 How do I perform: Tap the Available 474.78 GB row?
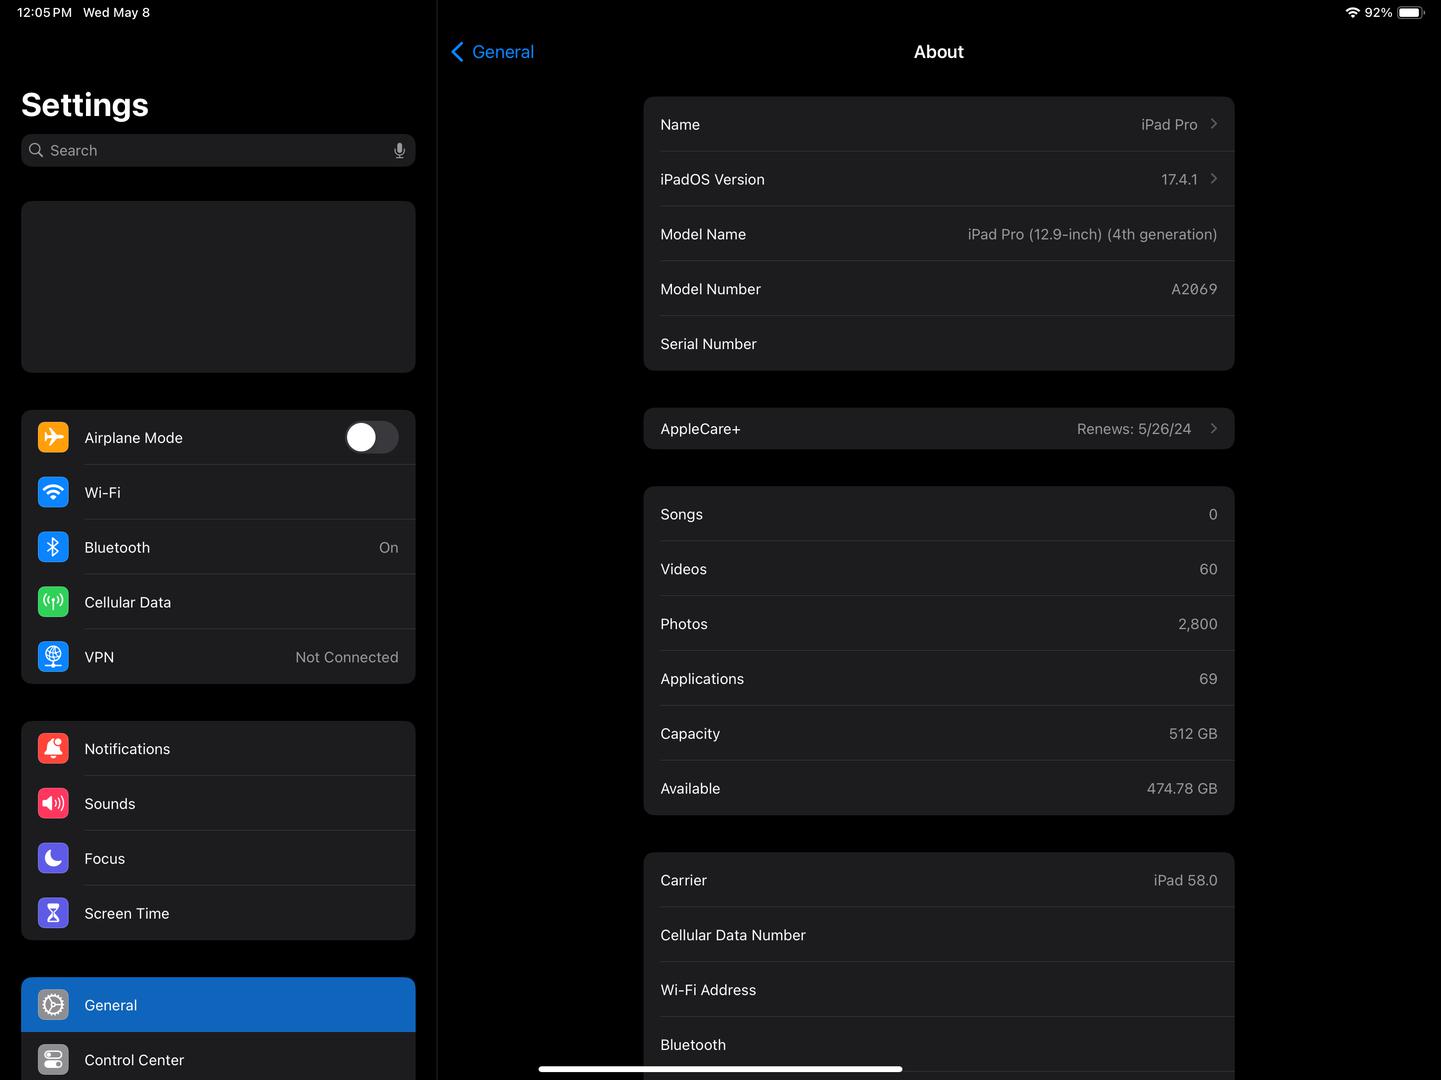[939, 789]
